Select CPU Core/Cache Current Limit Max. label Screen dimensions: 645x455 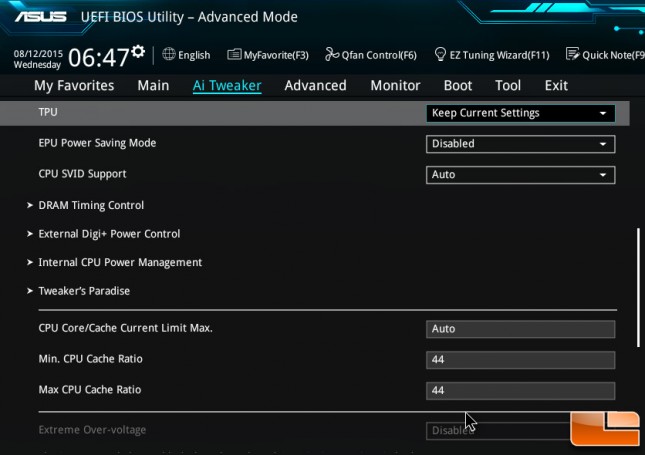point(125,328)
